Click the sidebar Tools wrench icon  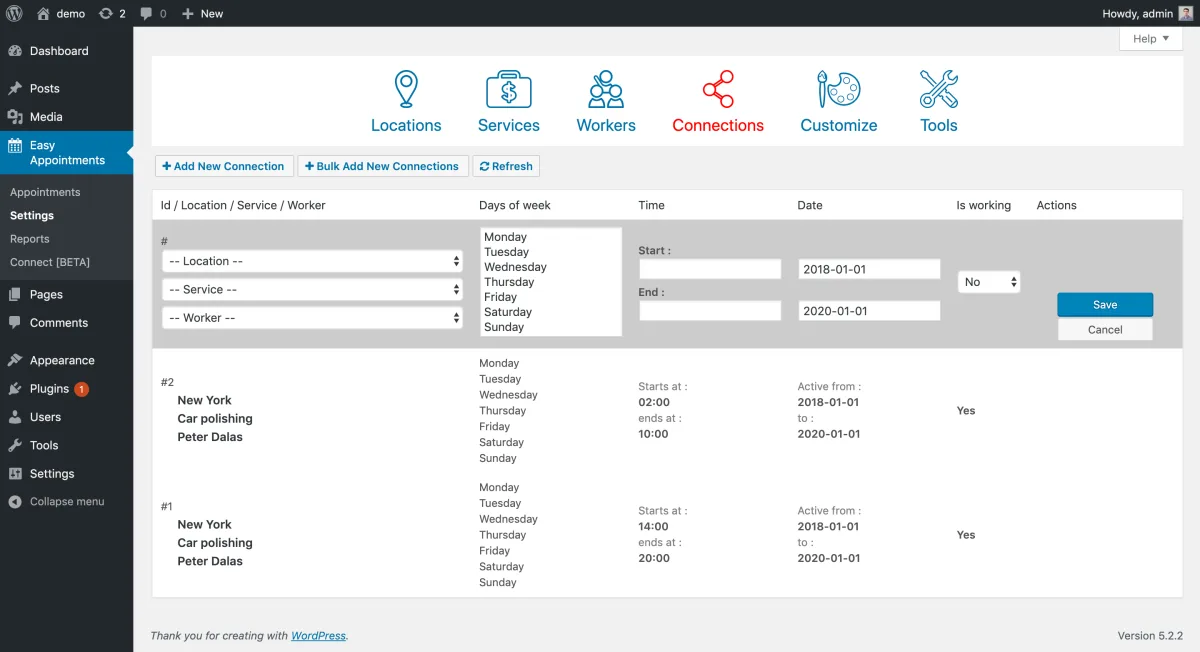pyautogui.click(x=15, y=445)
